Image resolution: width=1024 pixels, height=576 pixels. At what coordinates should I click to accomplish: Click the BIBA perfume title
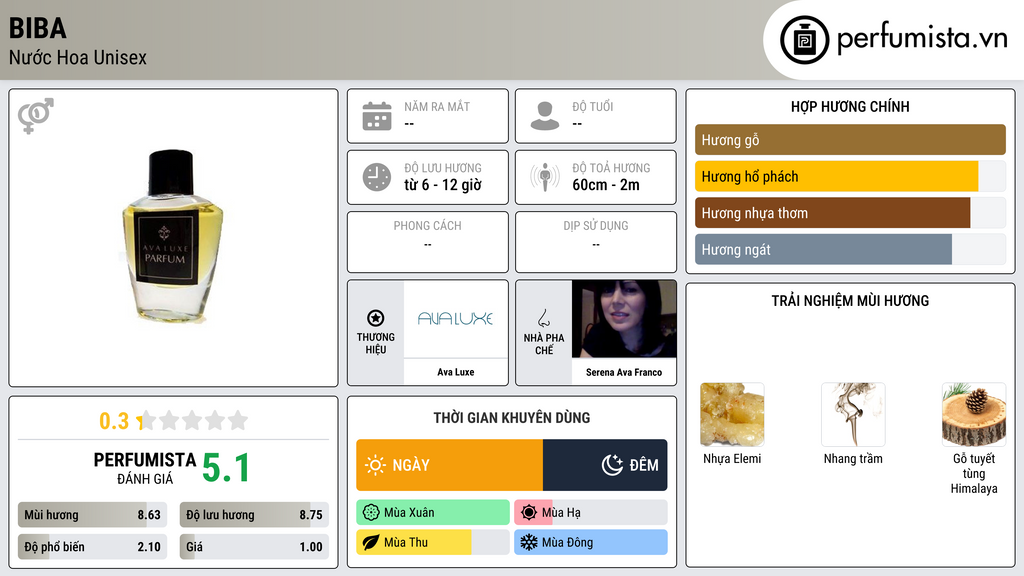pyautogui.click(x=38, y=28)
